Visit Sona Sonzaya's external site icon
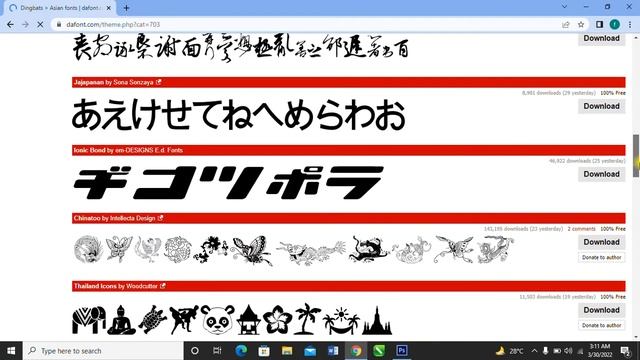640x360 pixels. pyautogui.click(x=158, y=82)
